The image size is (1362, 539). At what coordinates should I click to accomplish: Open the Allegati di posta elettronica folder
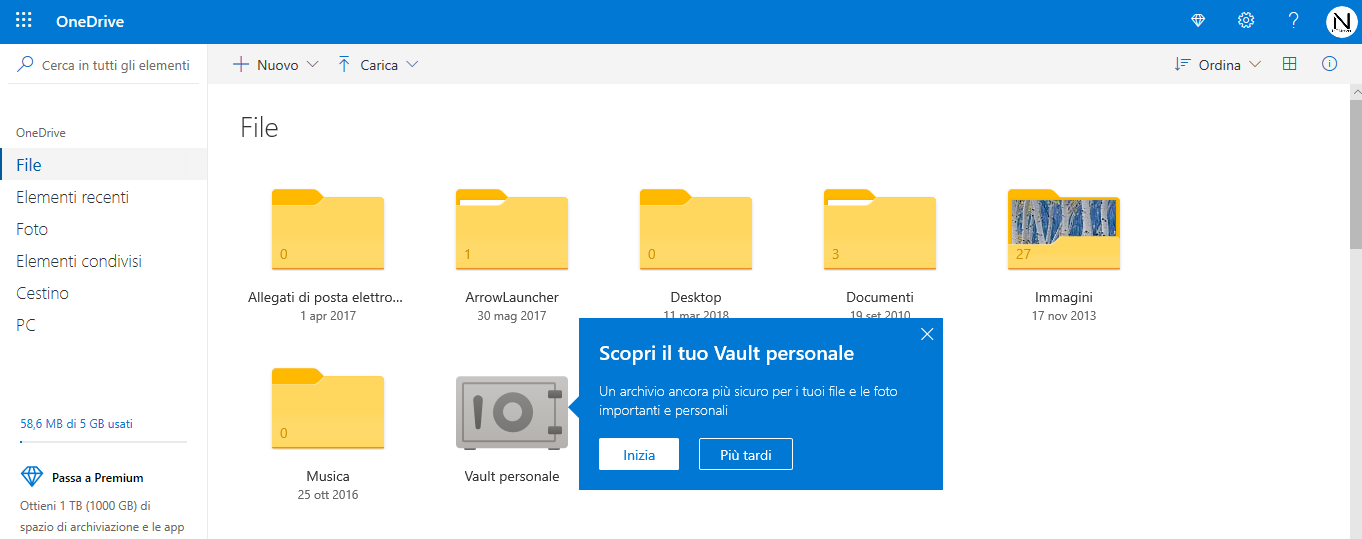tap(328, 229)
